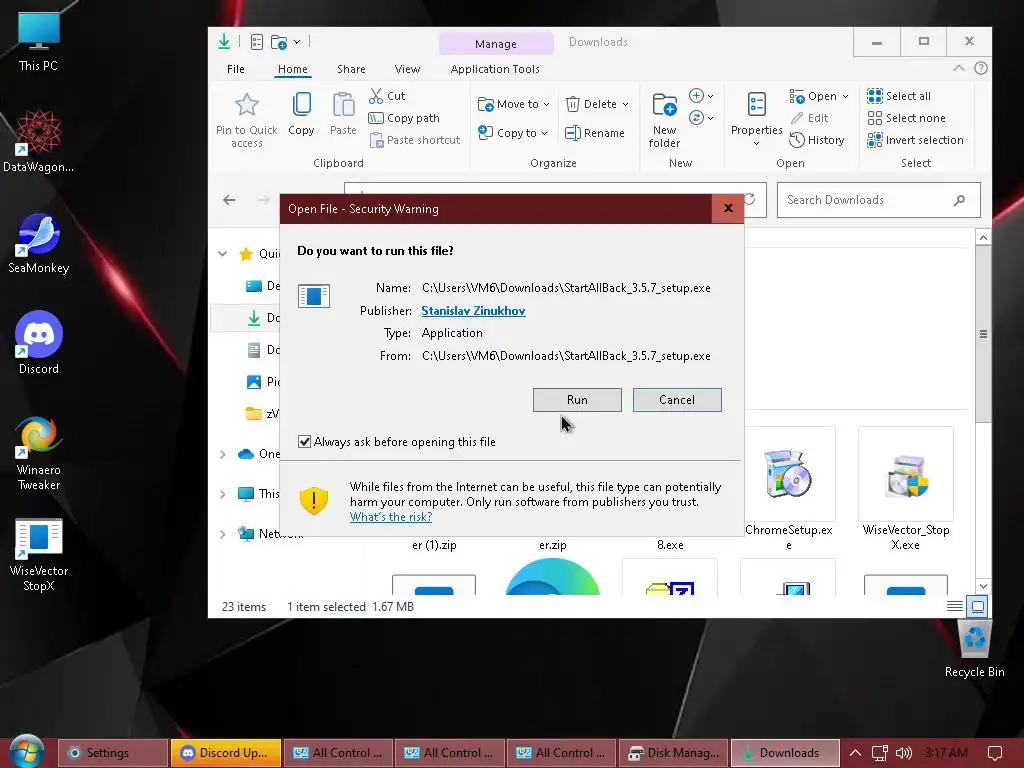Click the Rename command

(595, 133)
